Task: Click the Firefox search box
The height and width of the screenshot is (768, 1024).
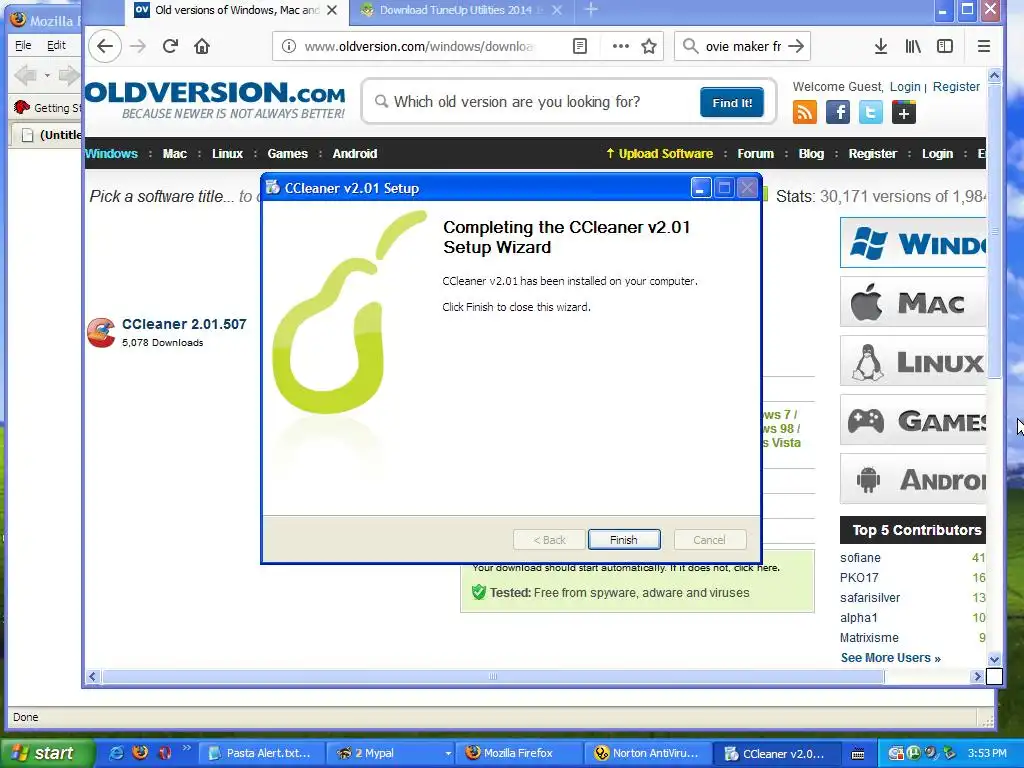Action: point(743,46)
